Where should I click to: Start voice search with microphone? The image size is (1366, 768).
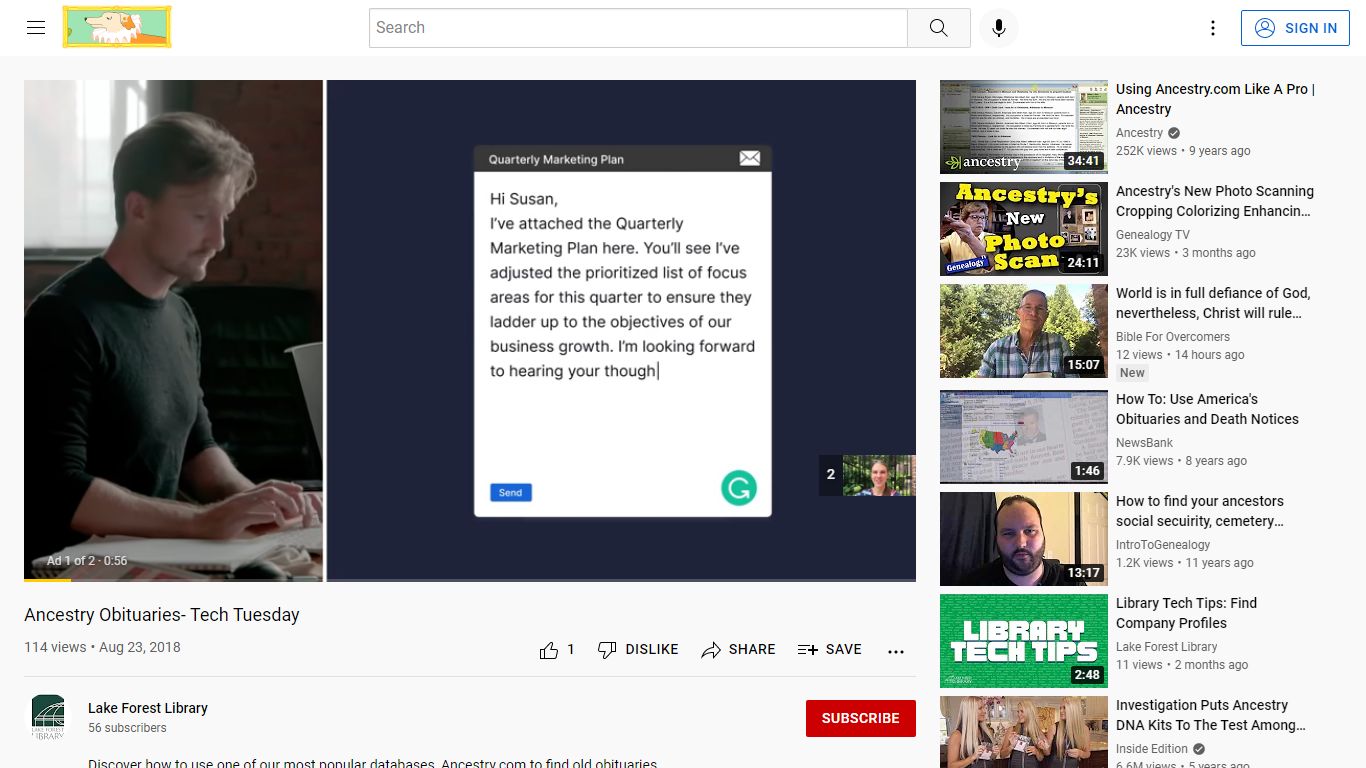click(998, 28)
